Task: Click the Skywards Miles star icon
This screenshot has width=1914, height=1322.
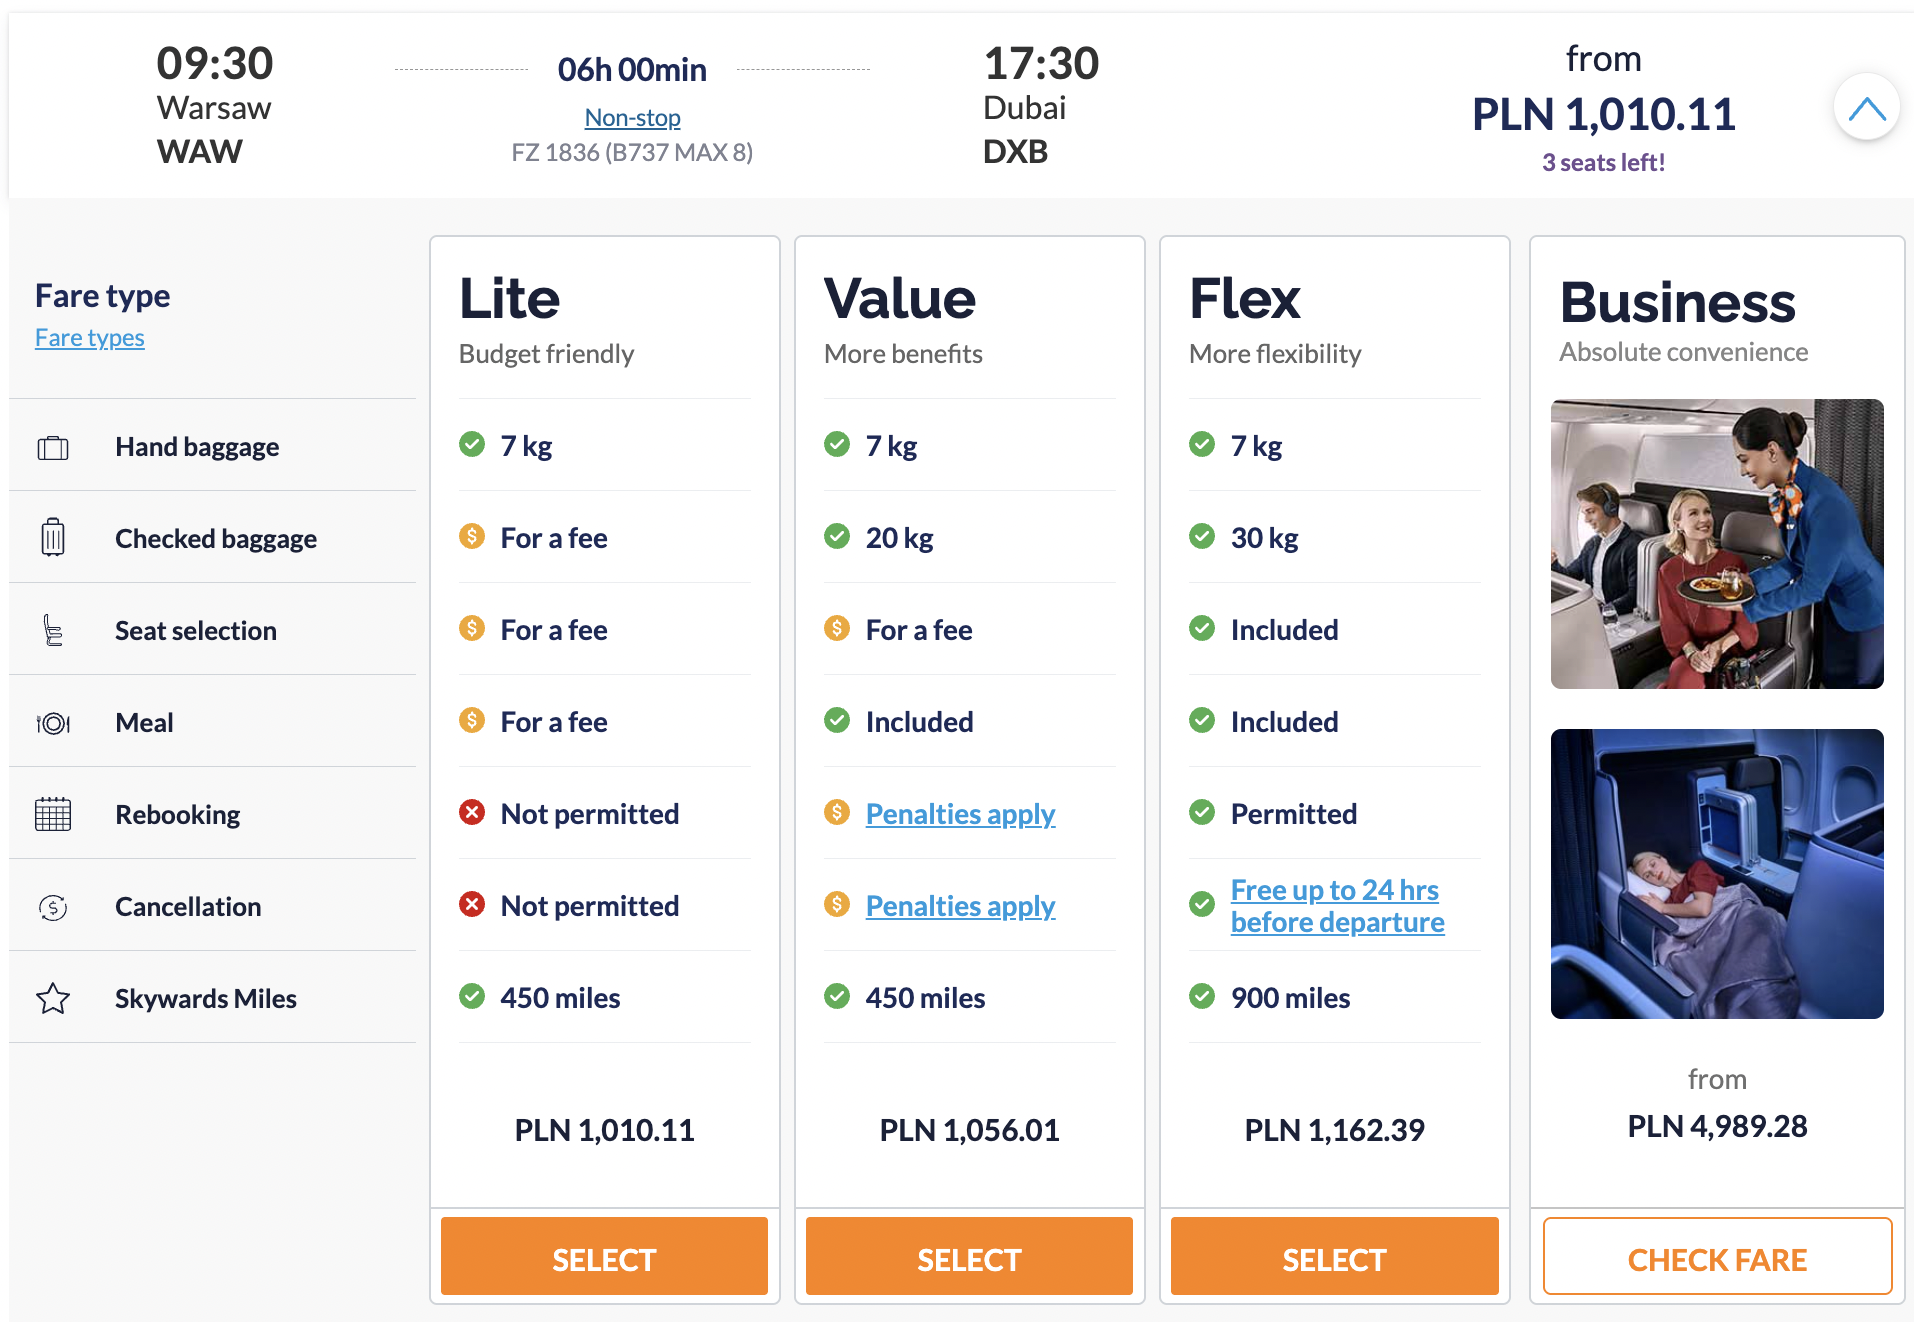Action: click(53, 998)
